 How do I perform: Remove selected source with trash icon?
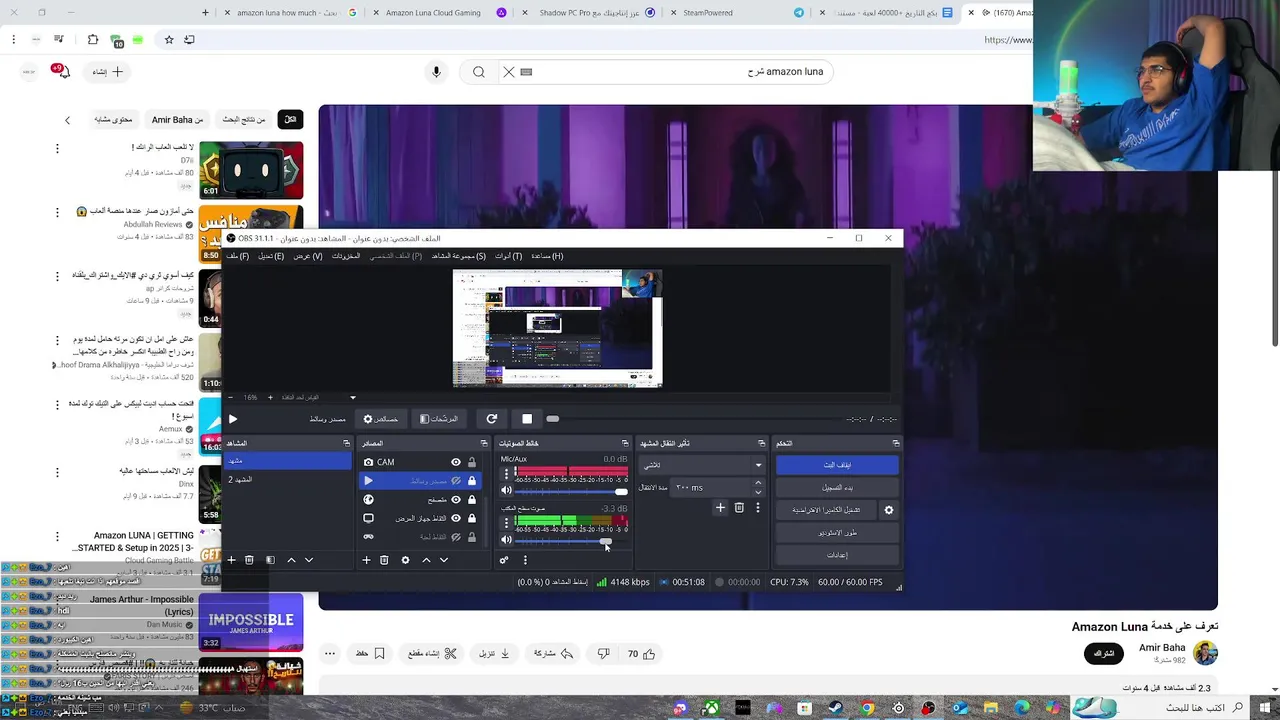coord(384,560)
